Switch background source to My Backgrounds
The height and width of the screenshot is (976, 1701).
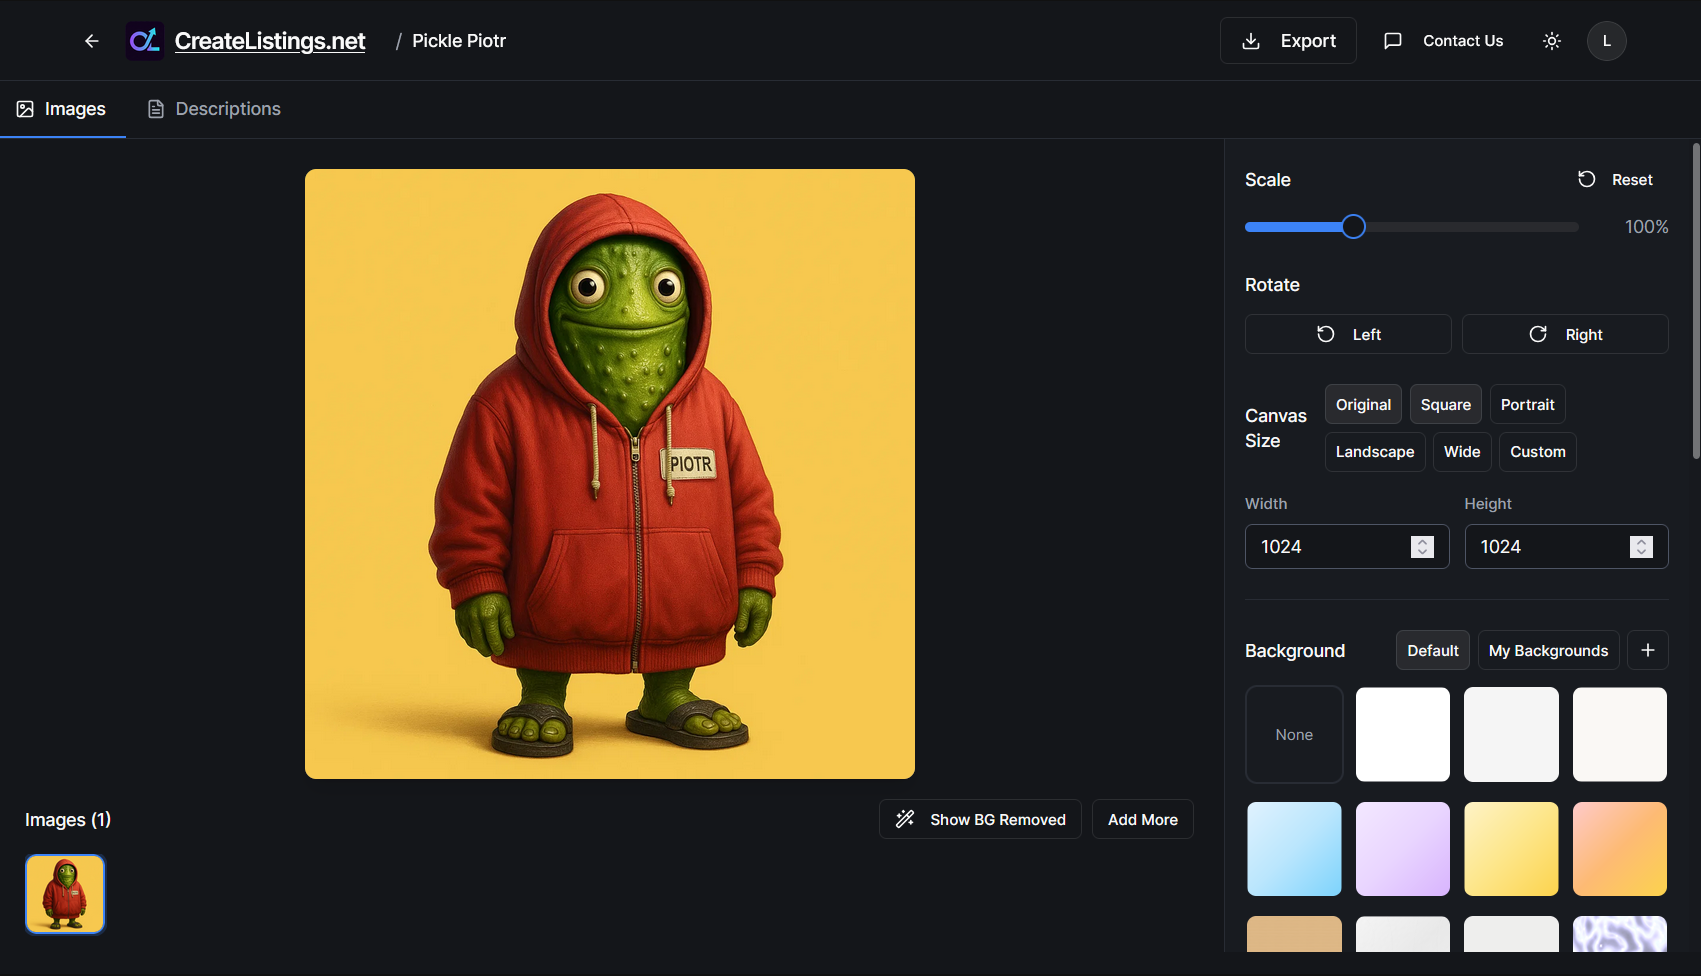1548,650
